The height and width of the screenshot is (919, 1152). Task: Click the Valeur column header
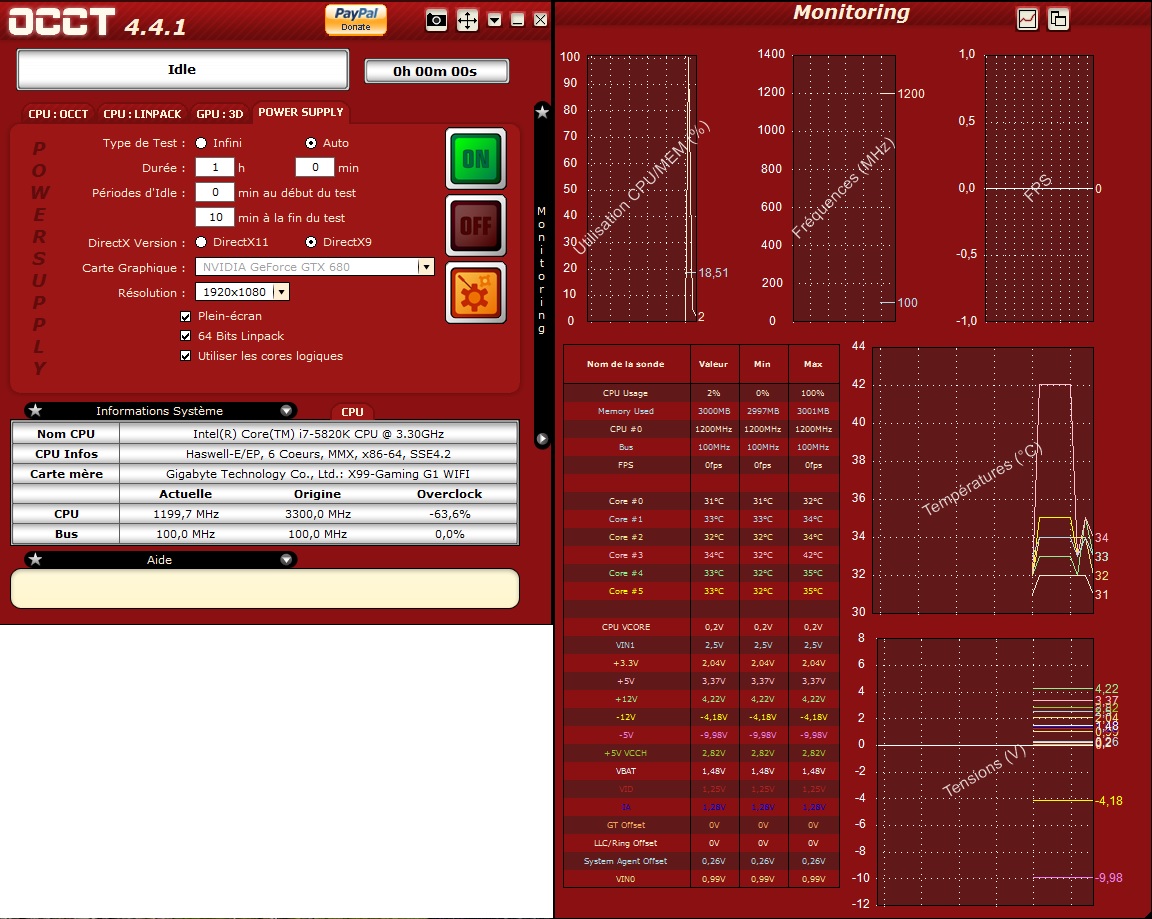tap(713, 364)
